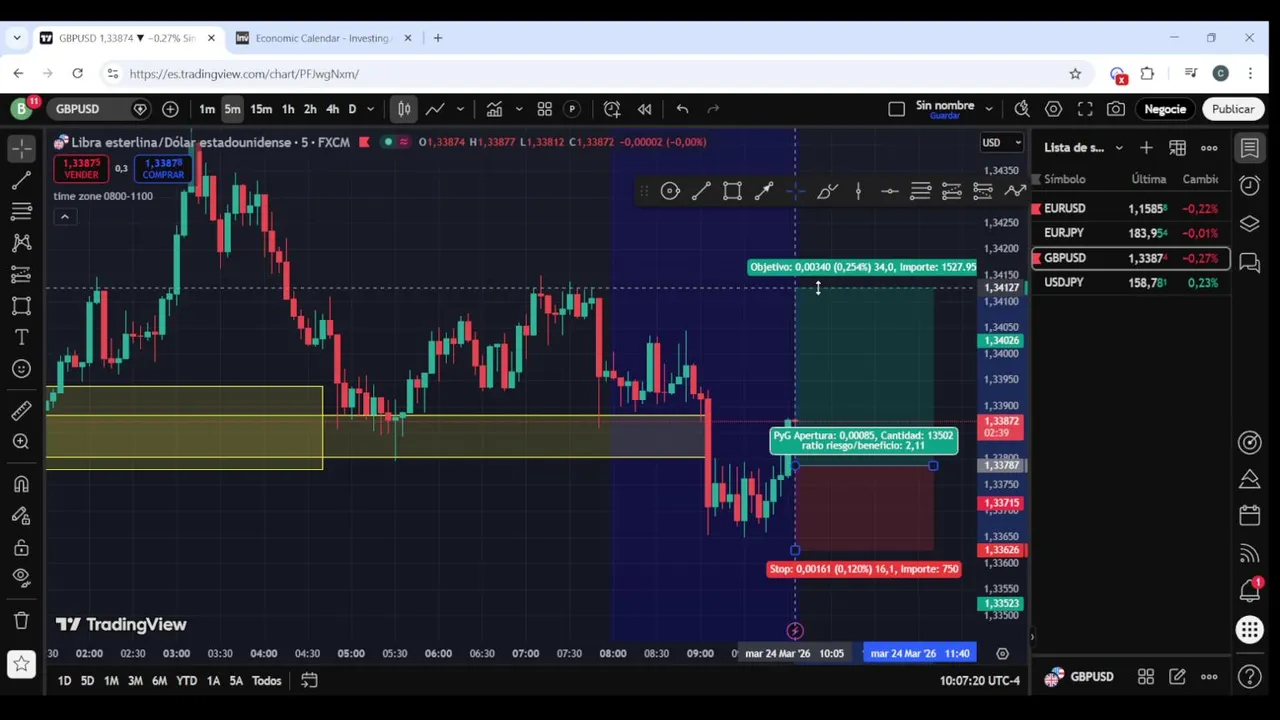Toggle magnet mode for drawings
The width and height of the screenshot is (1280, 720).
coord(21,484)
